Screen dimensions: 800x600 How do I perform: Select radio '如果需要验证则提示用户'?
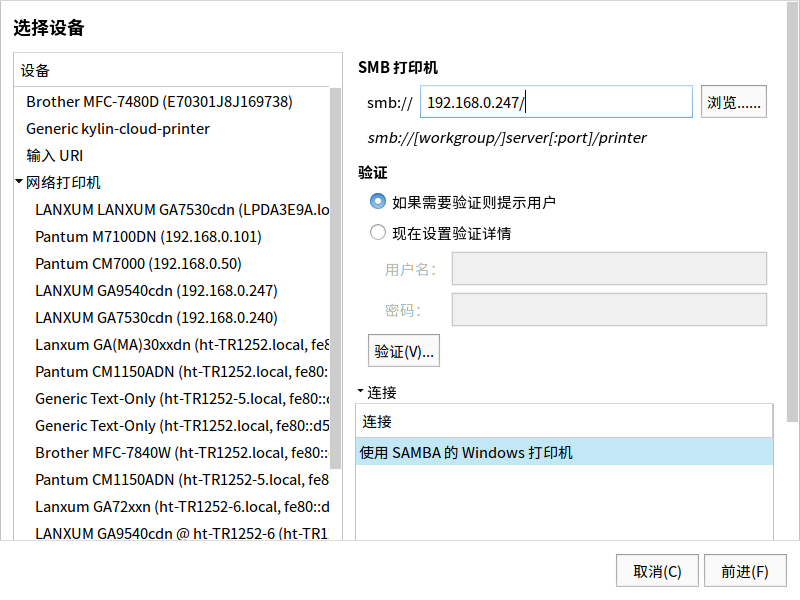pos(378,202)
